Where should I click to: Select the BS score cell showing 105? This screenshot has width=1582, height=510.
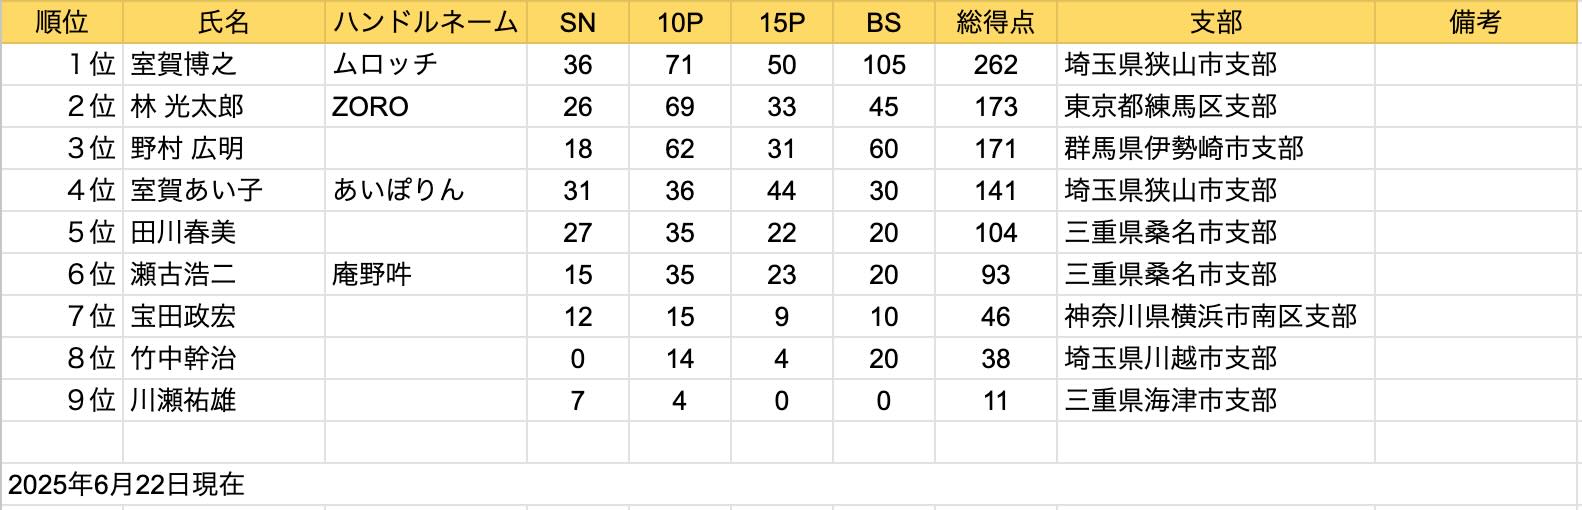pyautogui.click(x=883, y=65)
